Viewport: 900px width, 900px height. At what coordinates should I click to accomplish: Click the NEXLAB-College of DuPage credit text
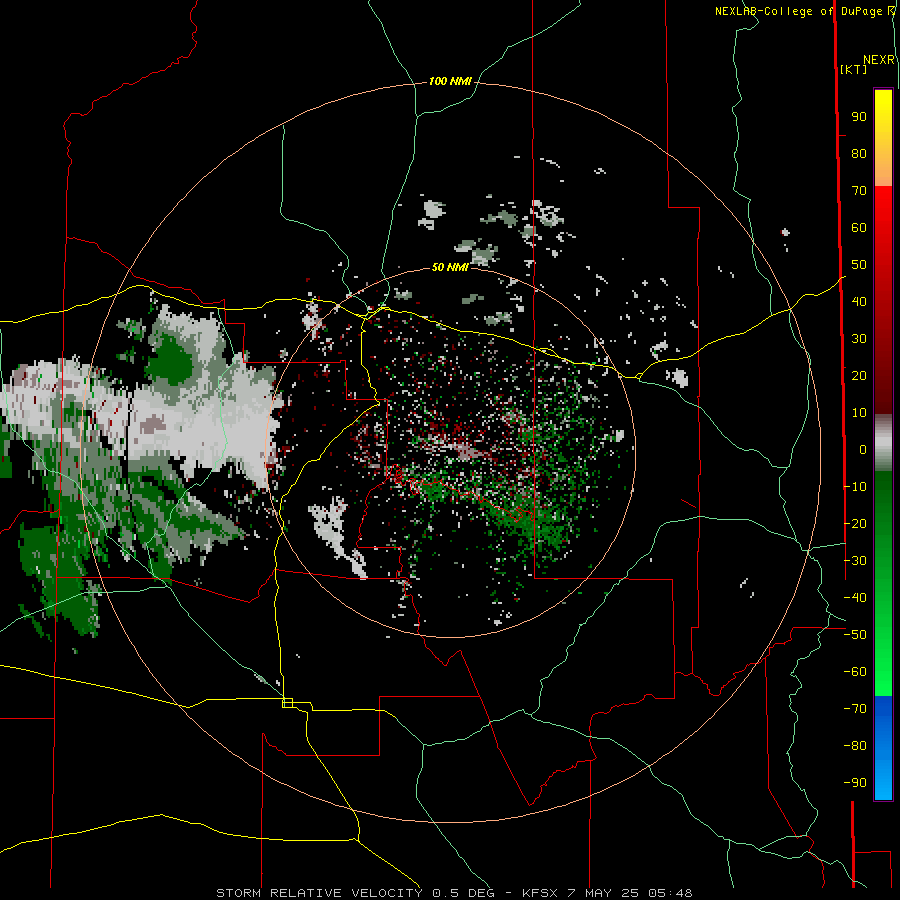click(798, 11)
